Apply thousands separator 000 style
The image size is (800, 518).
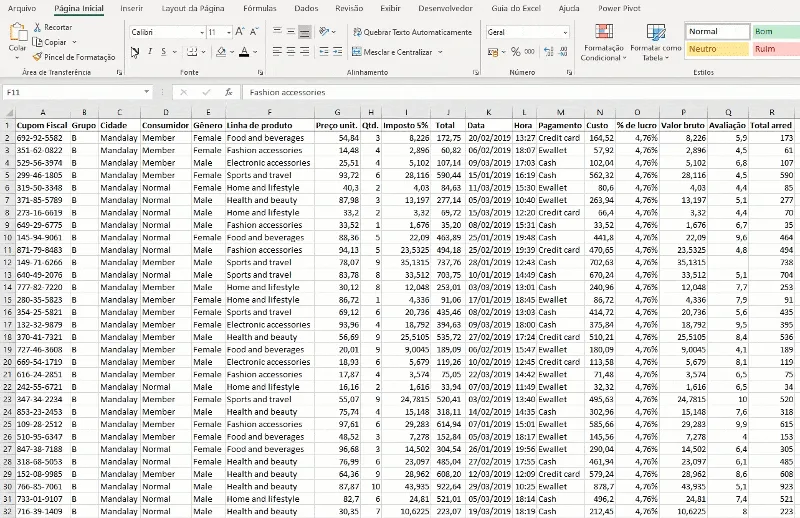[530, 52]
